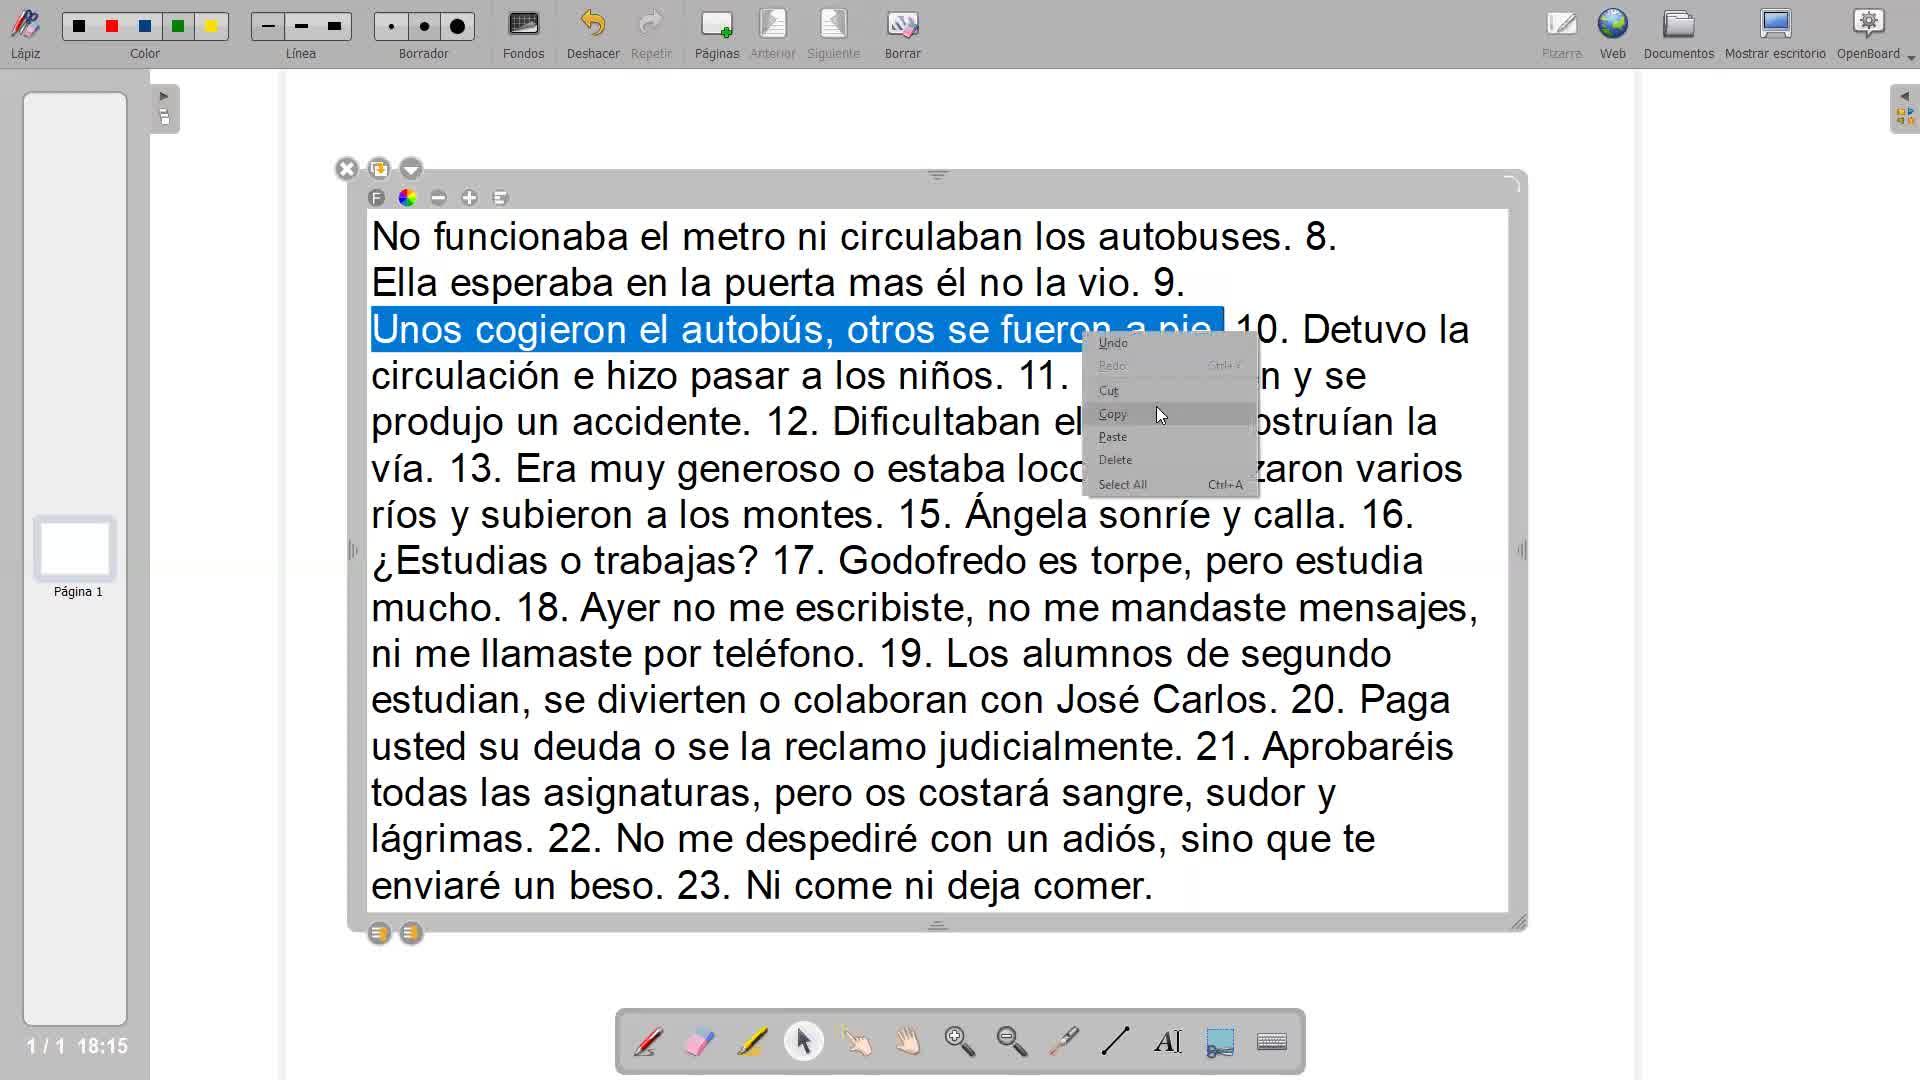Image resolution: width=1920 pixels, height=1080 pixels.
Task: Select the hand scroll page tool
Action: click(908, 1042)
